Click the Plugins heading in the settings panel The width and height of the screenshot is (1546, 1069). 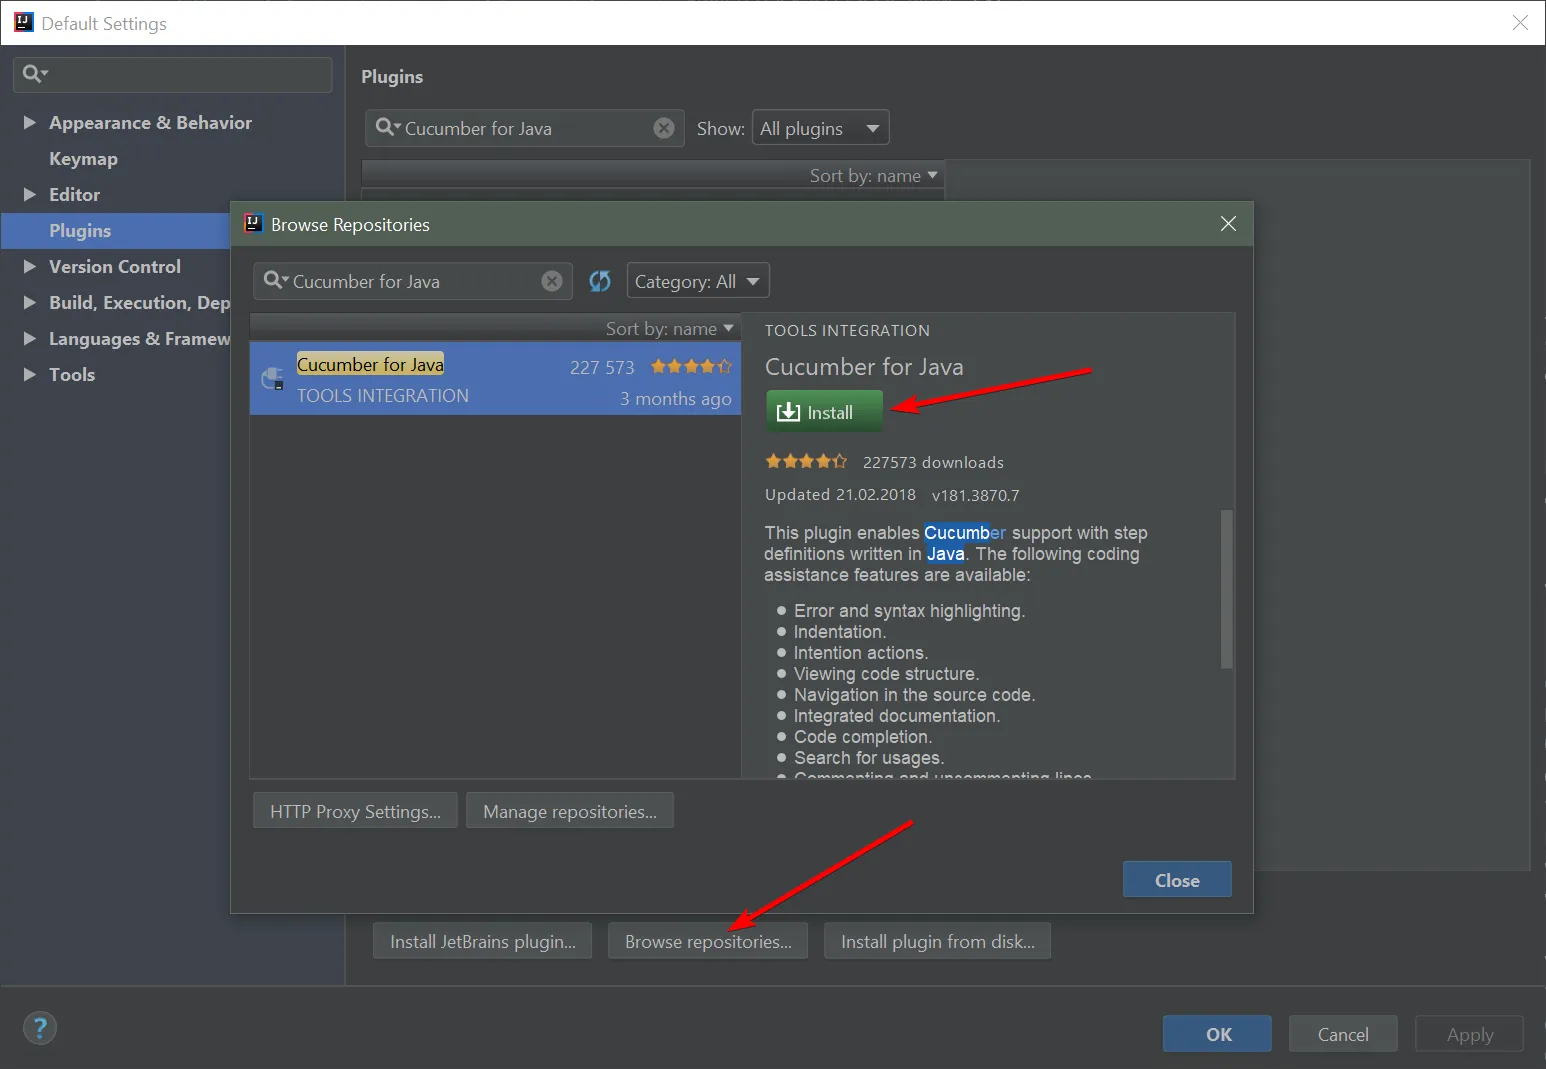tap(392, 77)
